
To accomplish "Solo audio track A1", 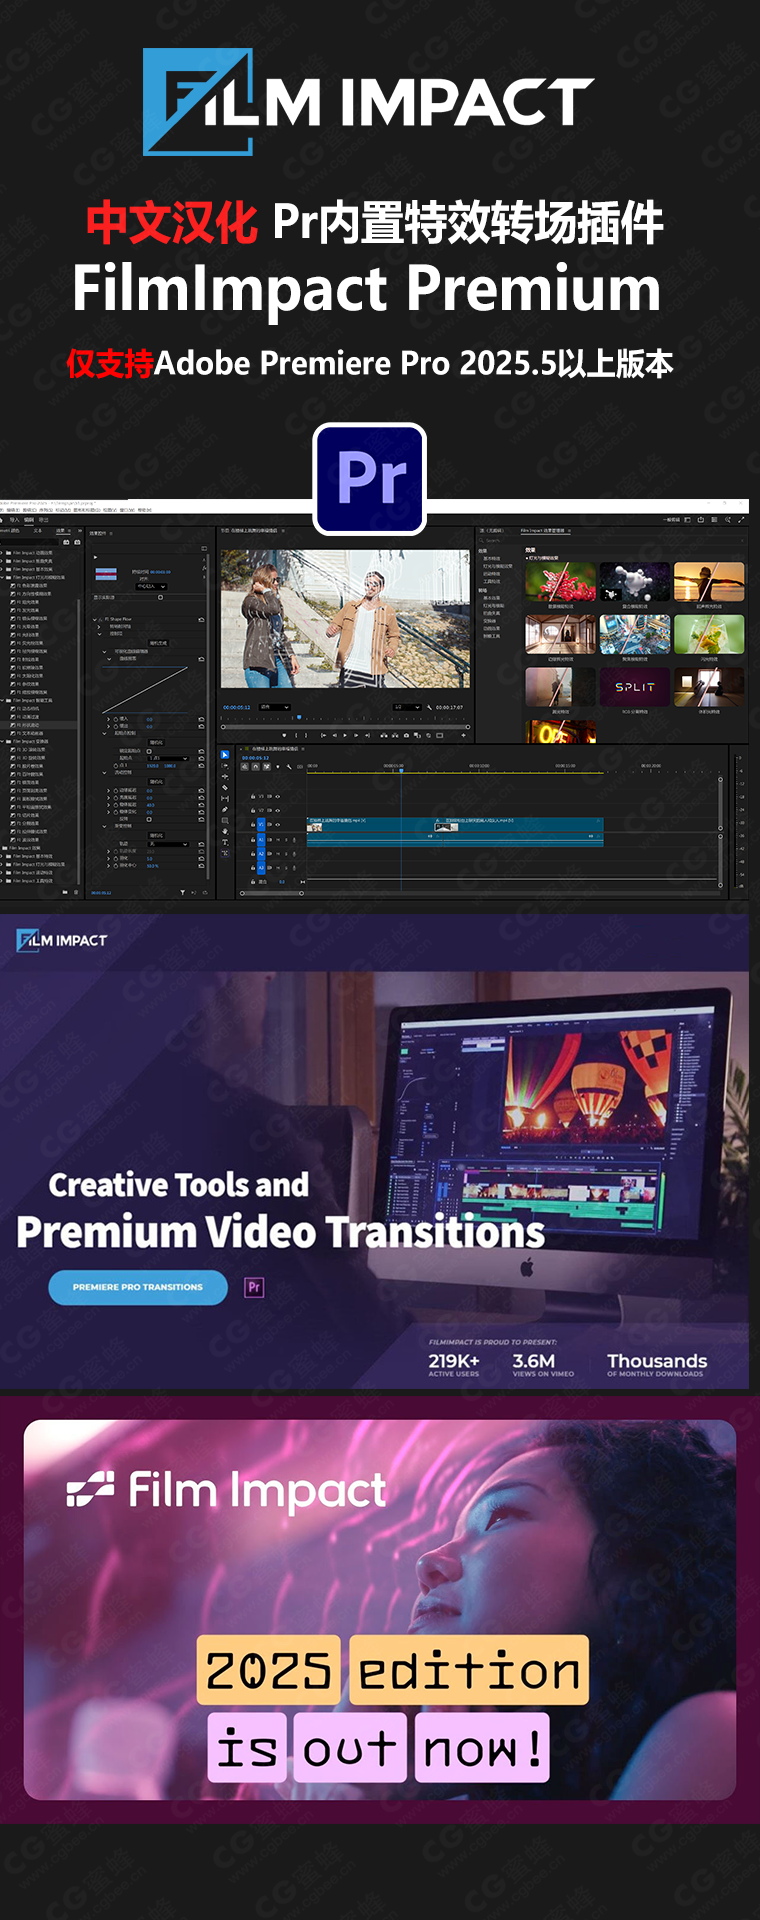I will [x=286, y=839].
